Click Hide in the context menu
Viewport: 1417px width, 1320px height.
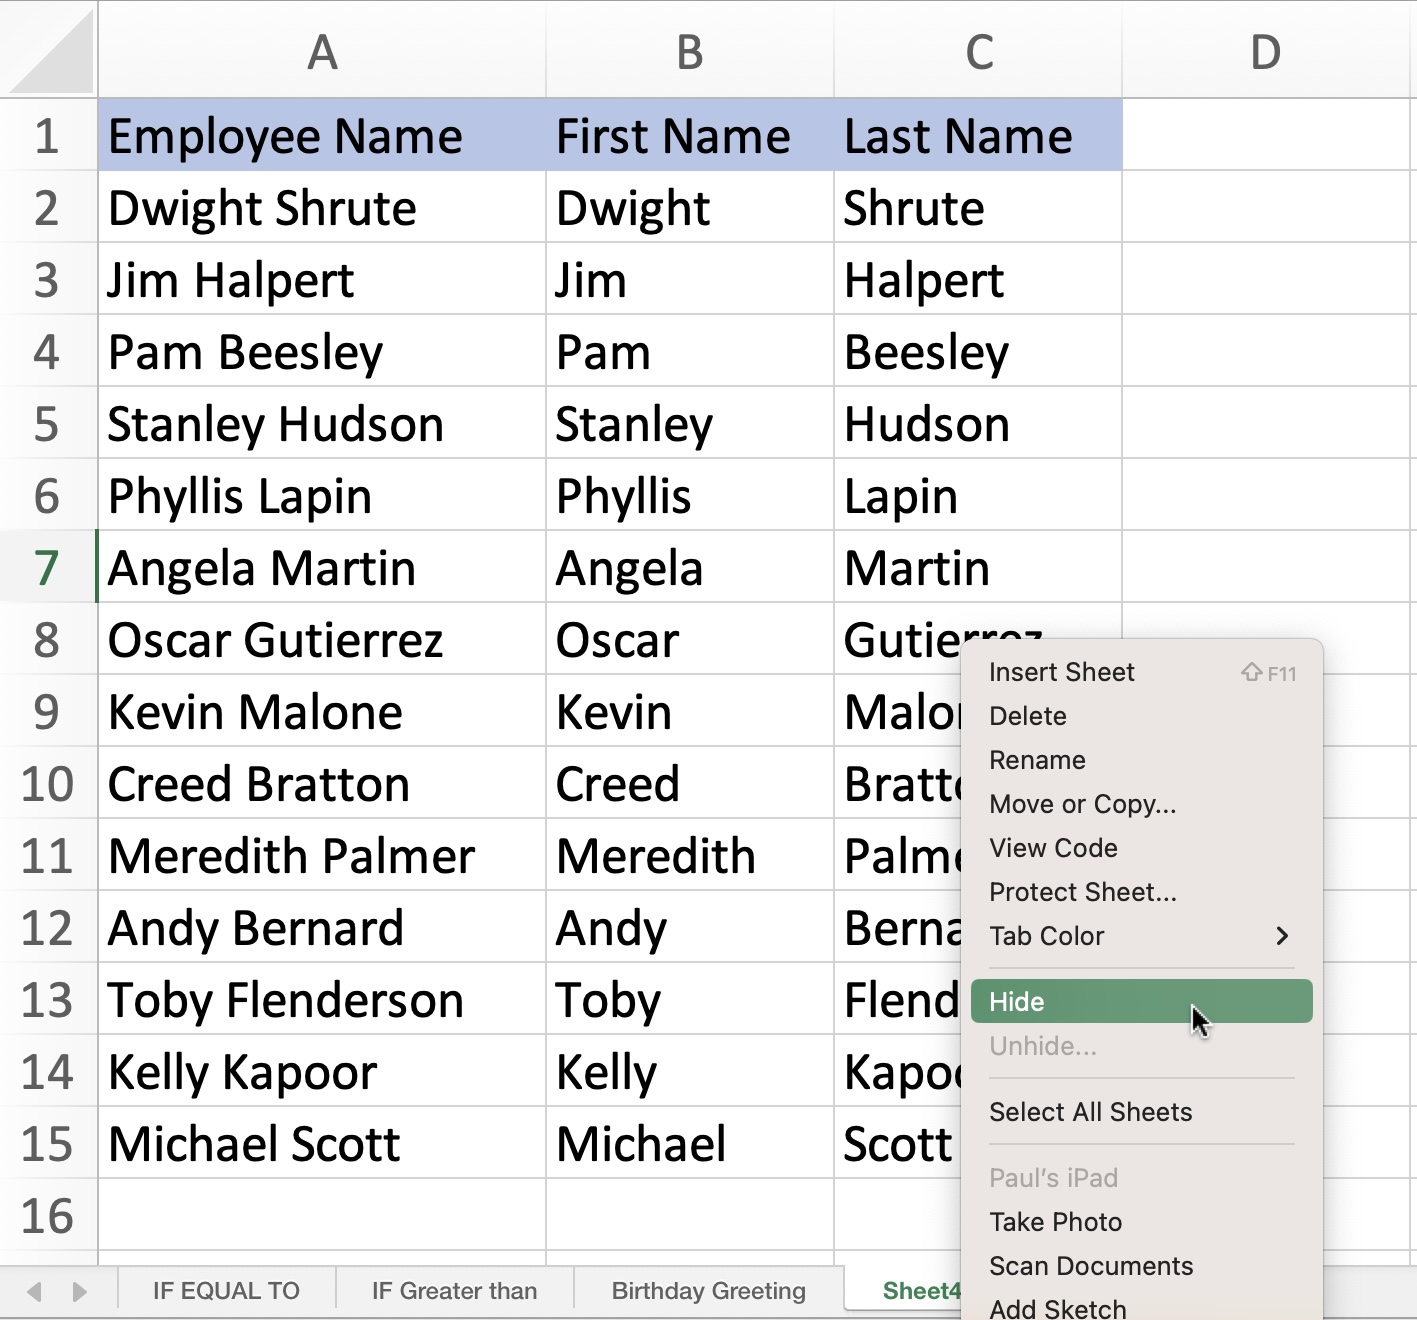coord(1141,1001)
